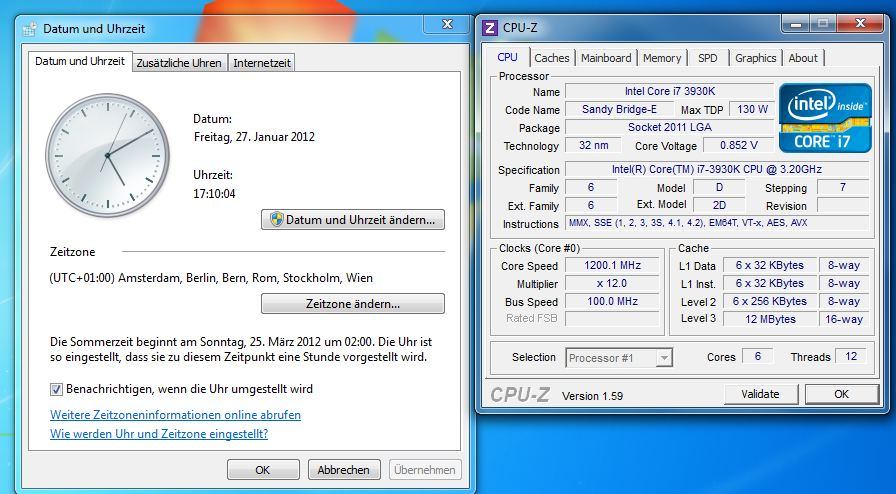Click the empty Rated FSB field
The image size is (896, 494).
612,319
